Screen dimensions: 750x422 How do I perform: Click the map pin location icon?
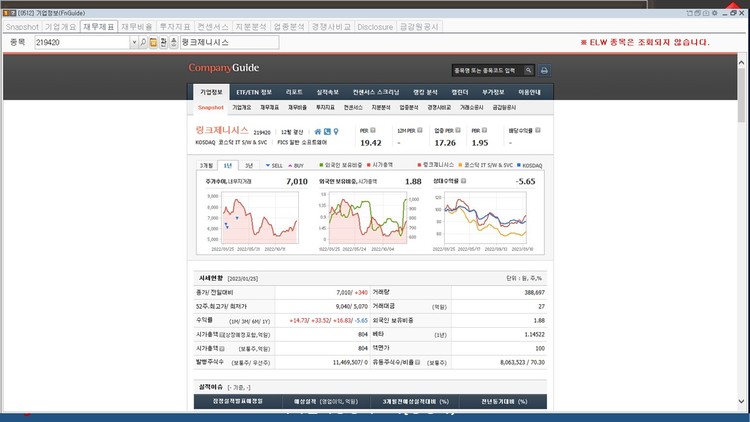(x=336, y=132)
